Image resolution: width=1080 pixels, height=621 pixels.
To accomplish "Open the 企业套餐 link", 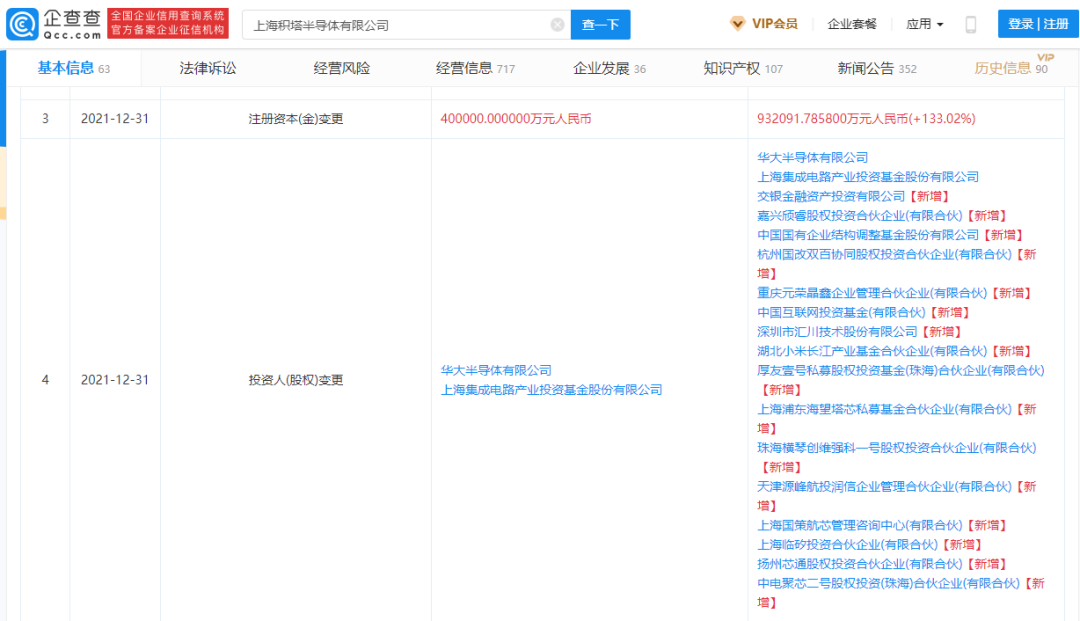I will [x=851, y=24].
